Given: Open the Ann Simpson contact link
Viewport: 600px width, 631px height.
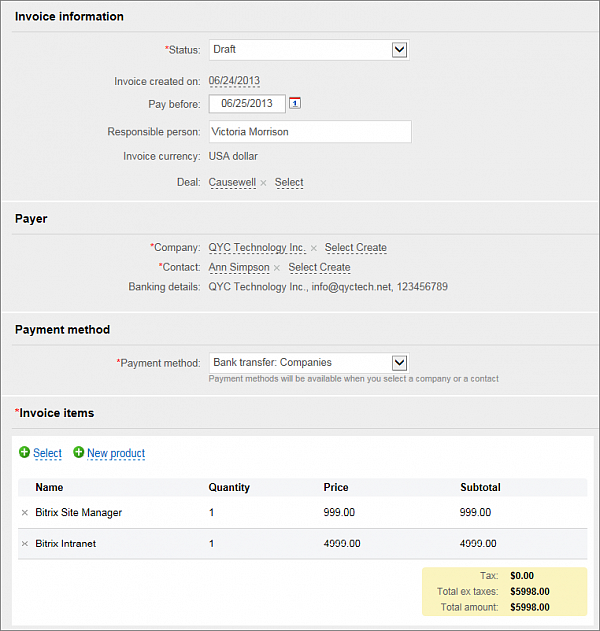Looking at the screenshot, I should (x=238, y=268).
